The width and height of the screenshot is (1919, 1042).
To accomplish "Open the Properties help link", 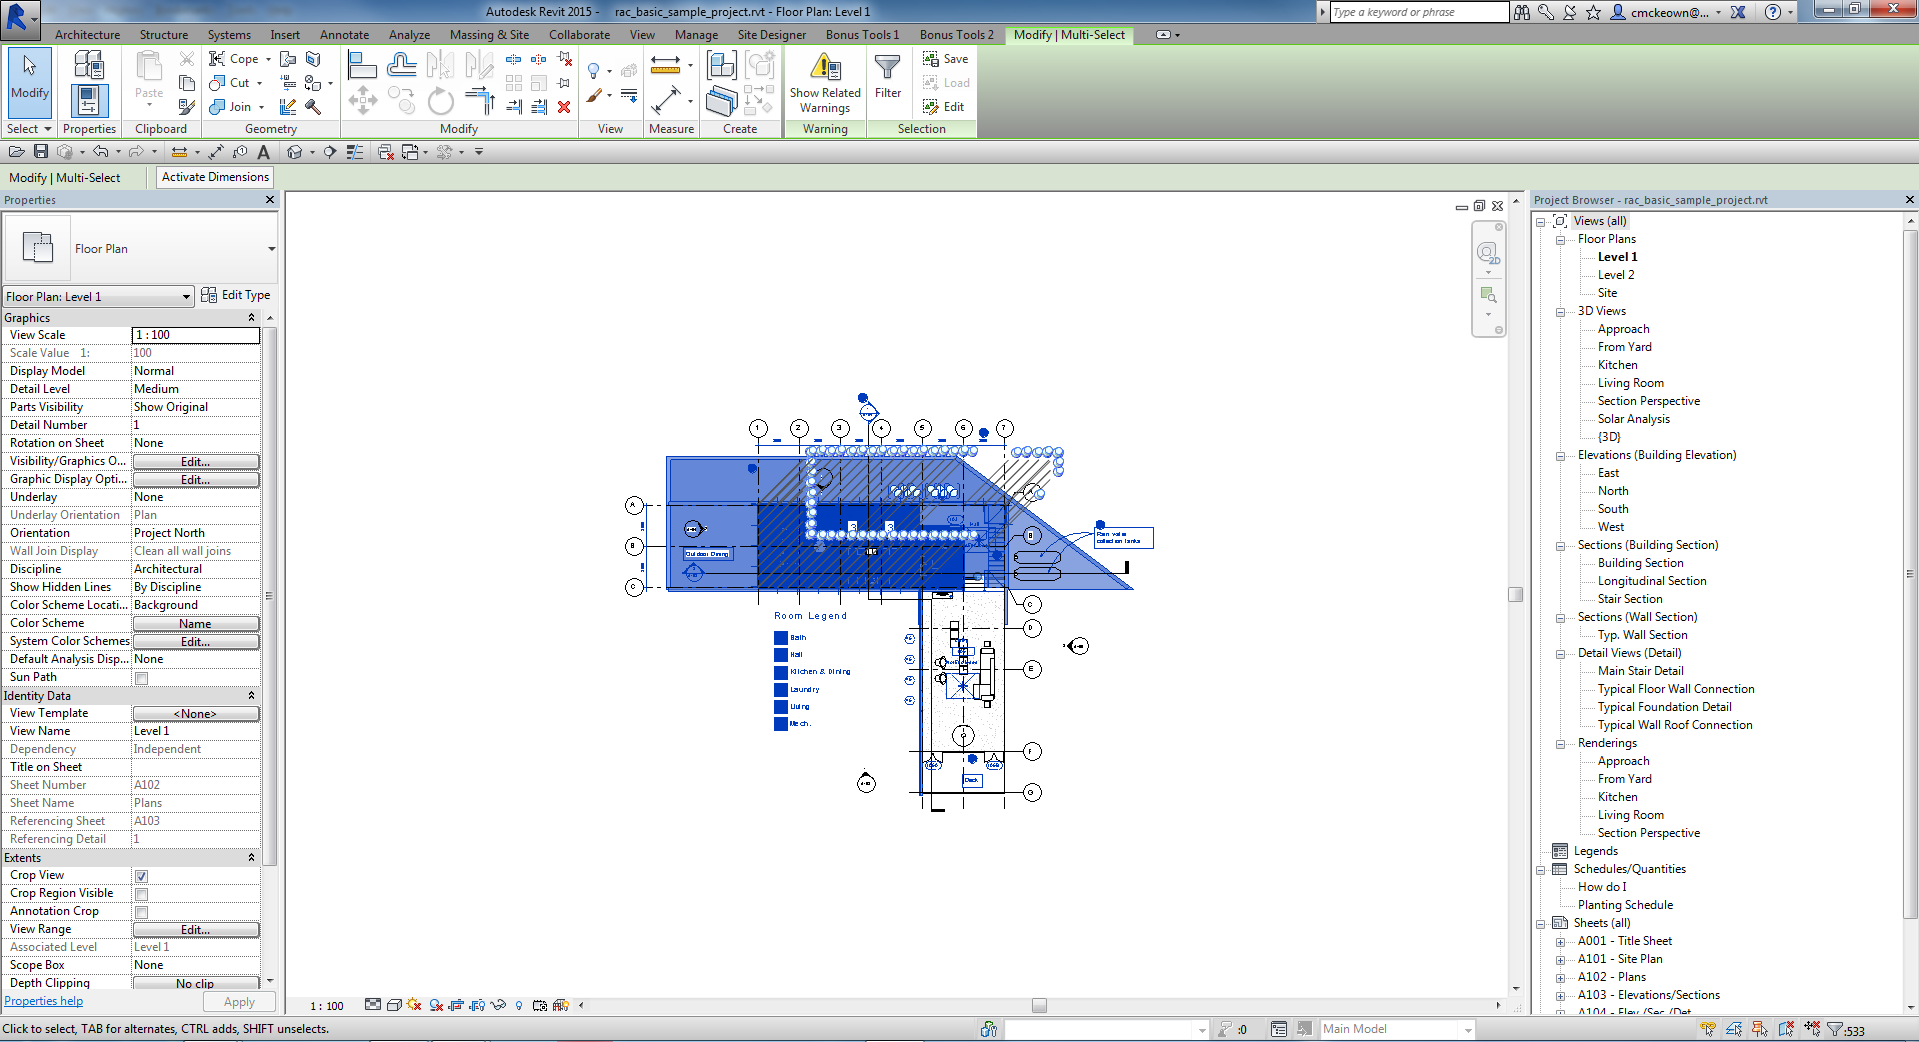I will pos(44,1001).
